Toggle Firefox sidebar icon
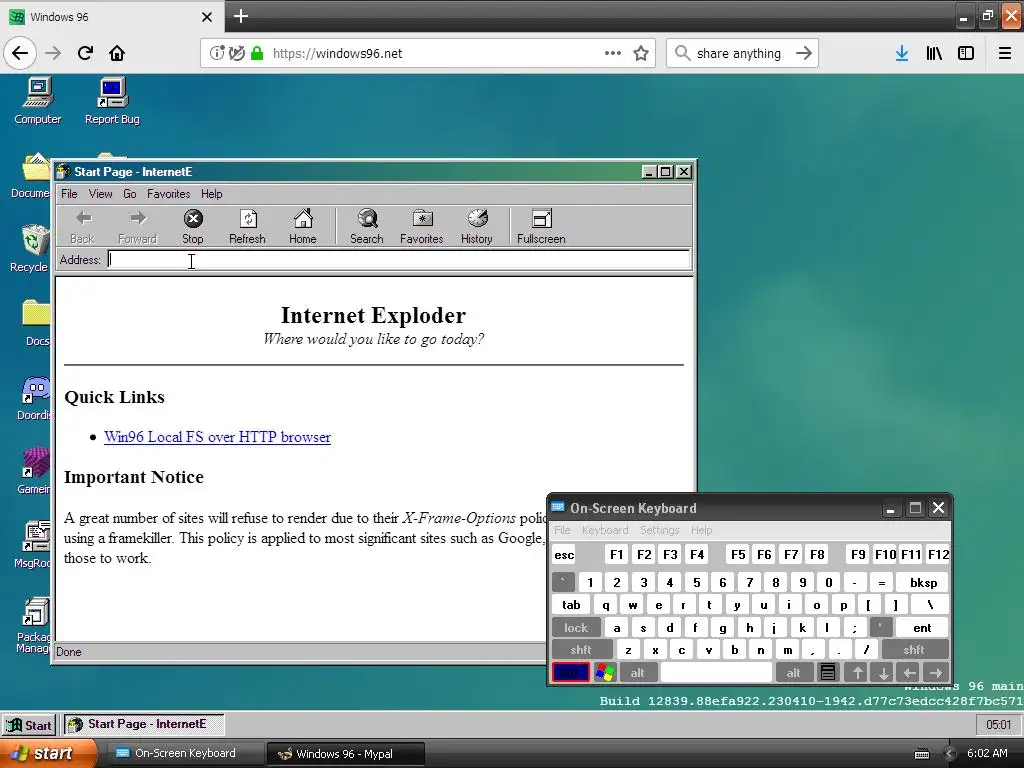 [x=966, y=53]
